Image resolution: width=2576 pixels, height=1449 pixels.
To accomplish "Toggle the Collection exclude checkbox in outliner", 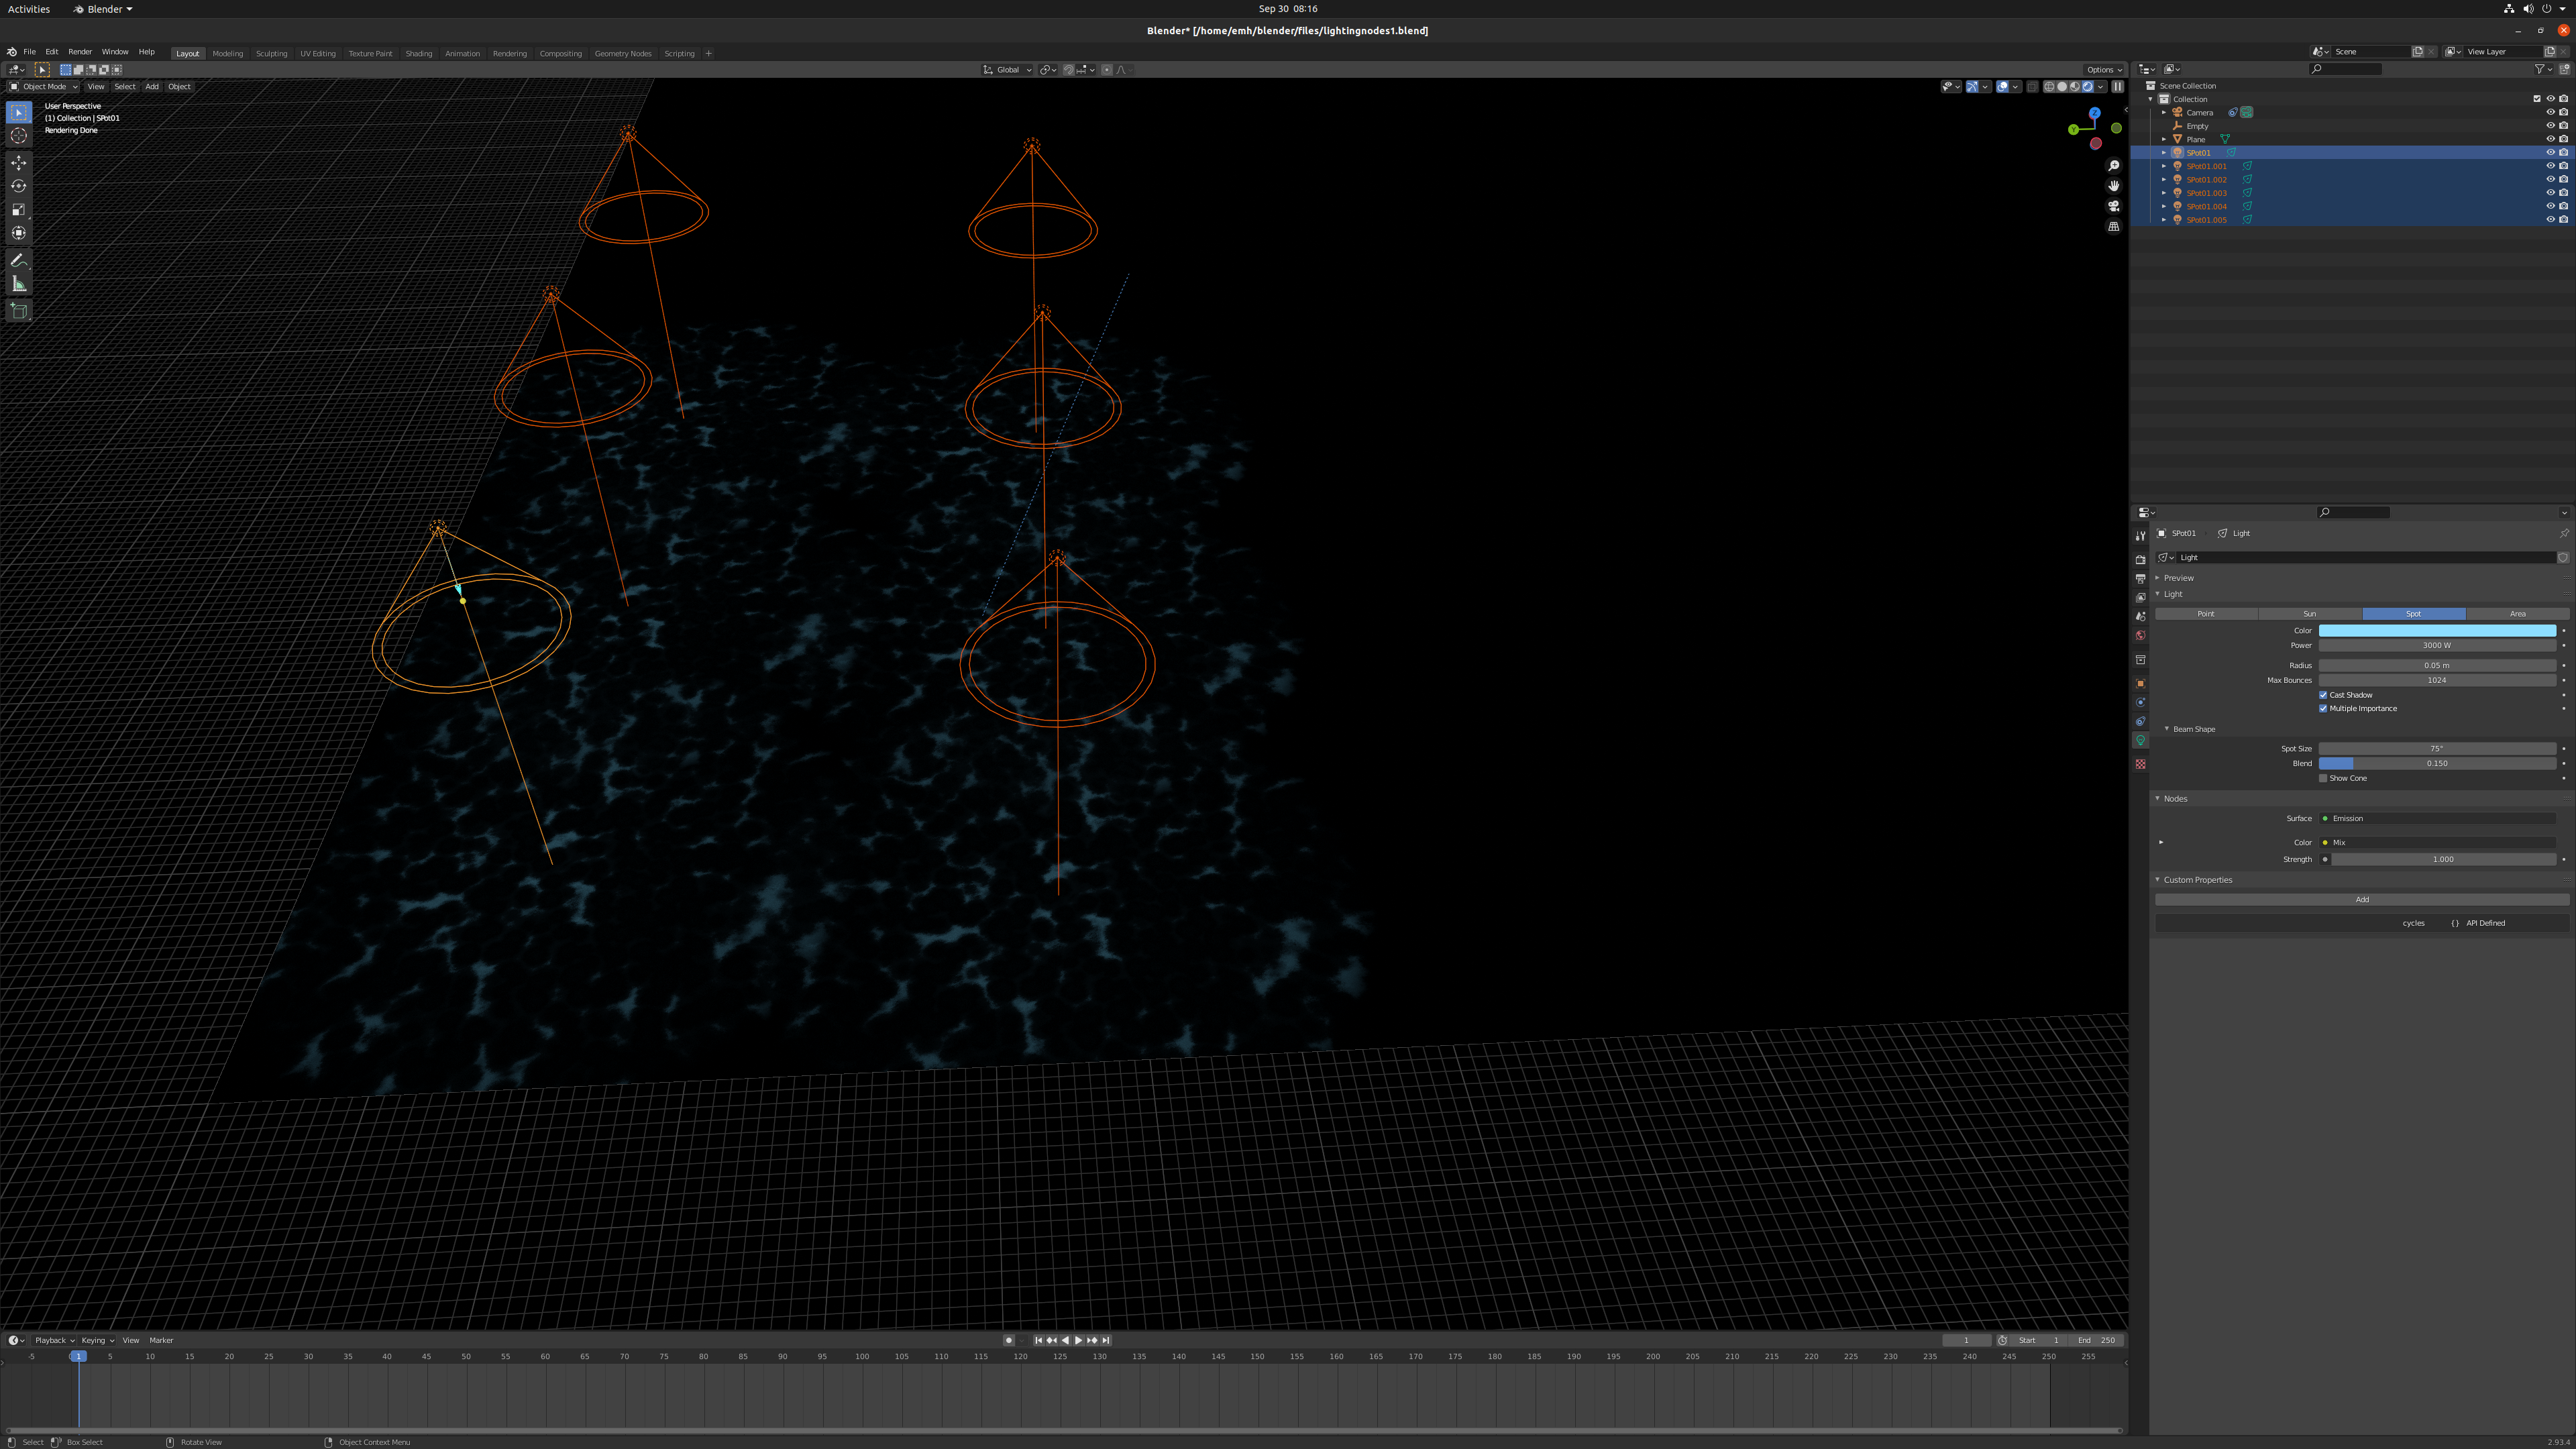I will [2536, 99].
